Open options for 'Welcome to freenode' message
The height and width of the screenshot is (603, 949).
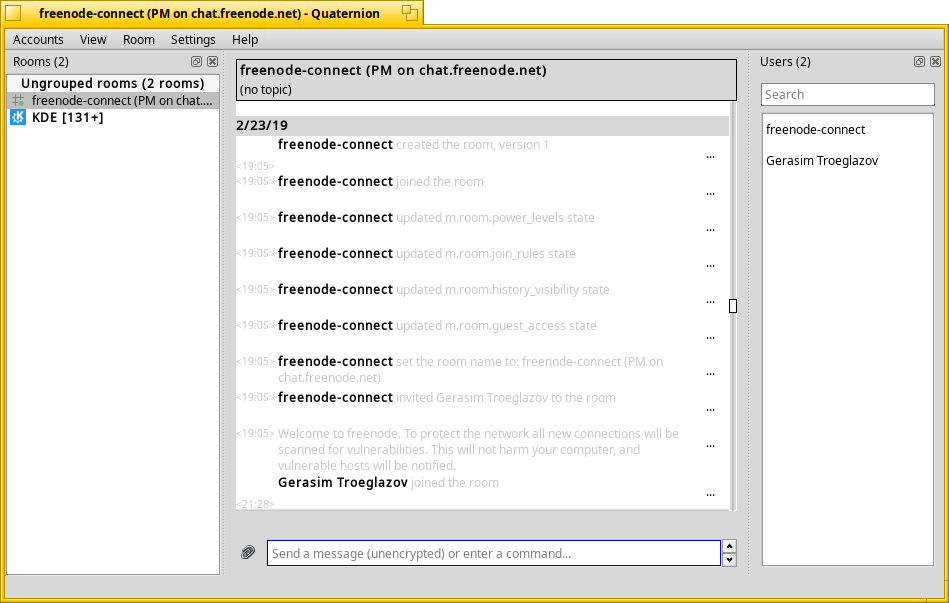click(x=711, y=446)
